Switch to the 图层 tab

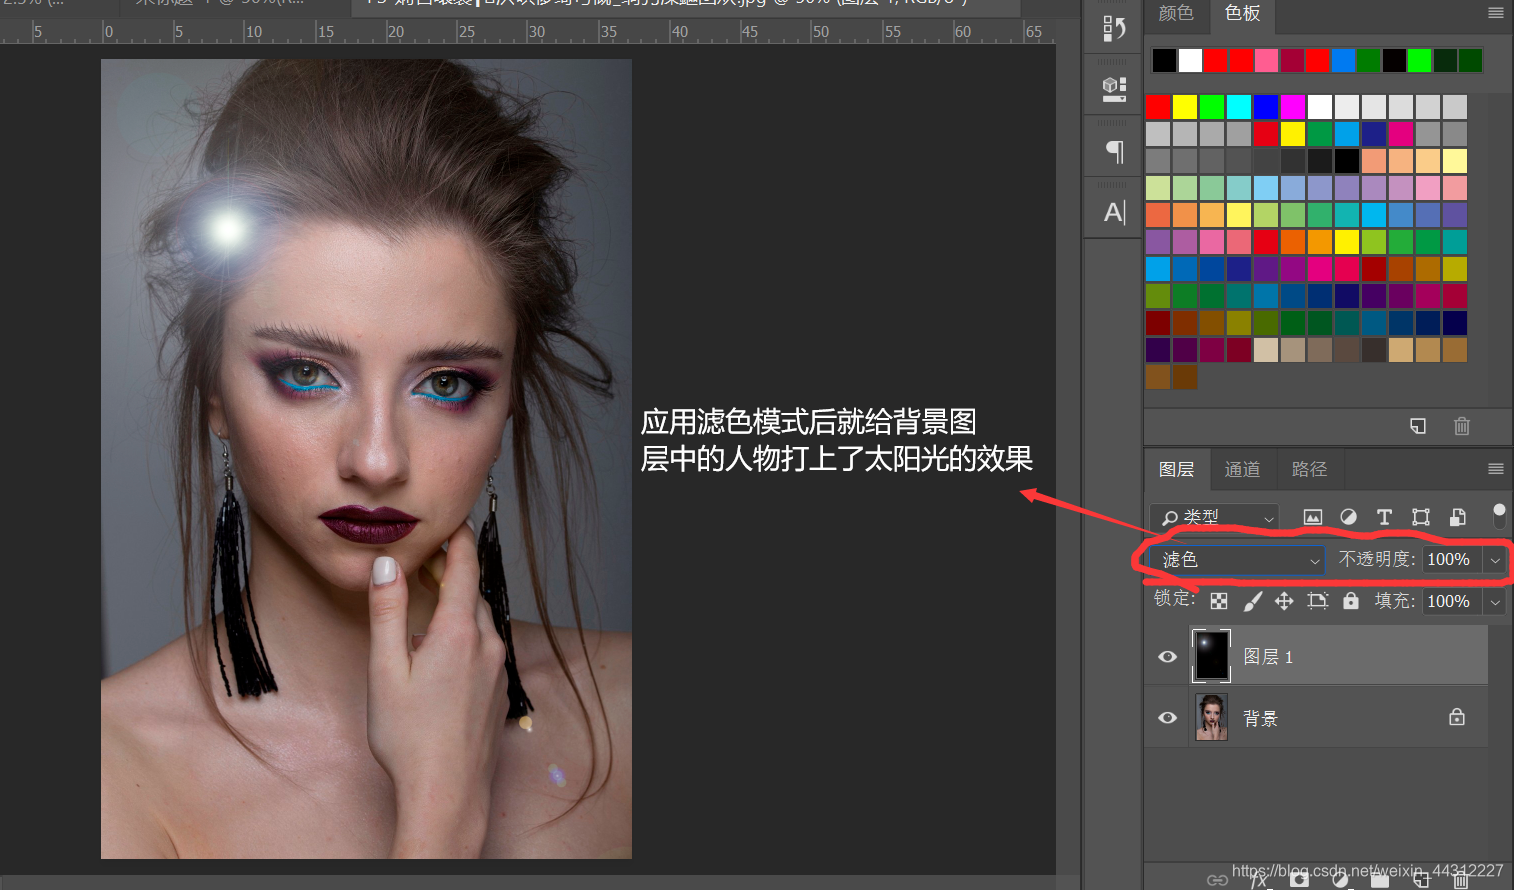[x=1176, y=469]
